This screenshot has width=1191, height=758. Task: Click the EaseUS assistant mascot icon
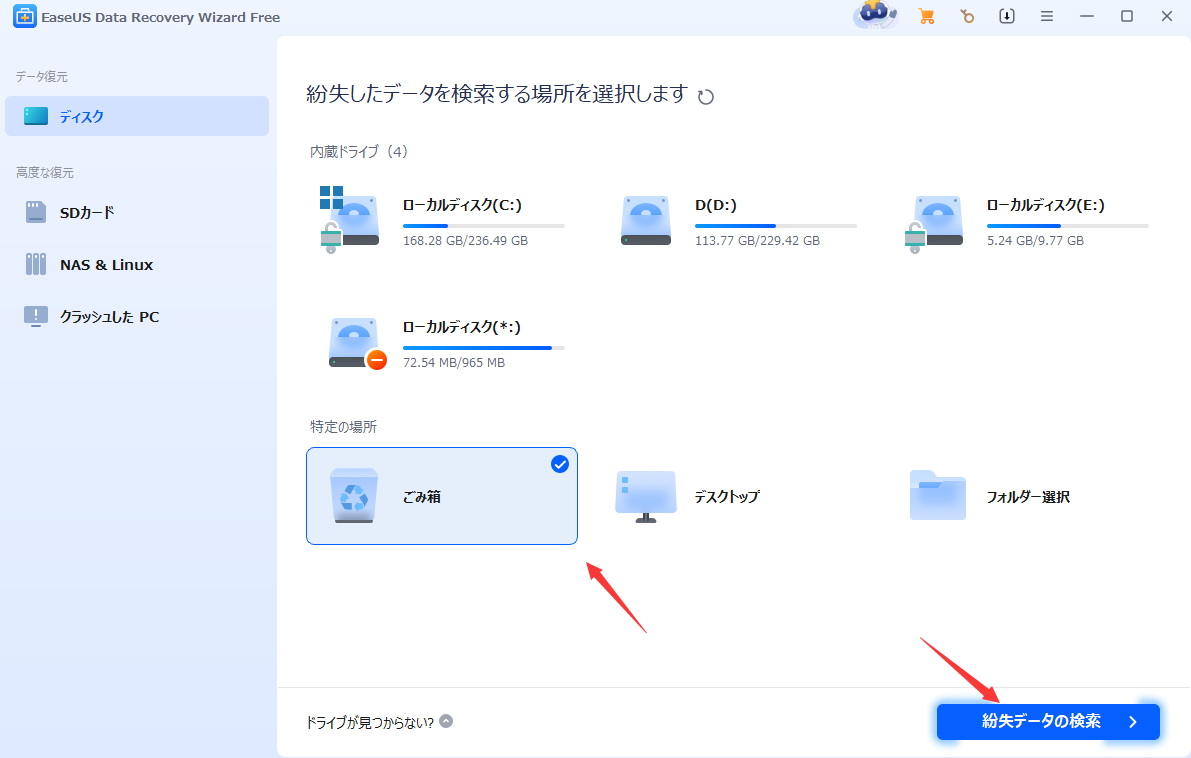tap(874, 16)
